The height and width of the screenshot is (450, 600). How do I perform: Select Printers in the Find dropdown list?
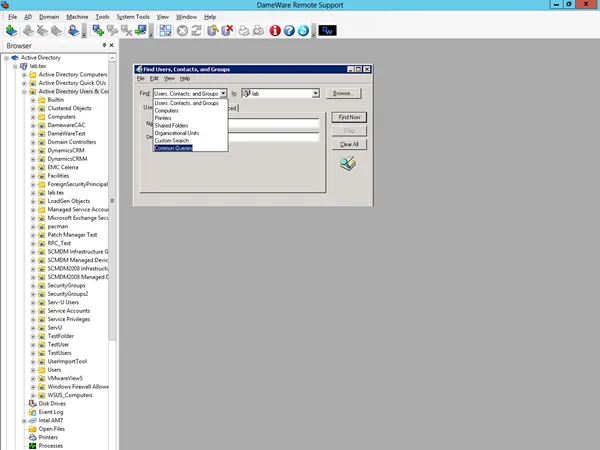[x=163, y=118]
